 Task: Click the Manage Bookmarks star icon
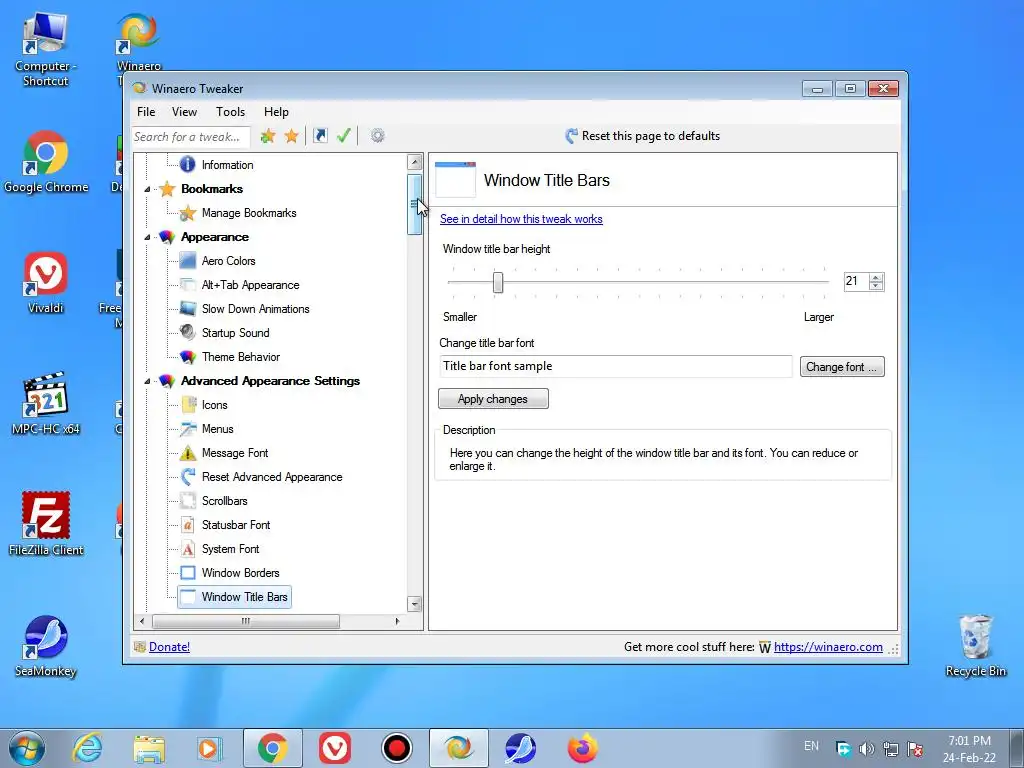[187, 213]
